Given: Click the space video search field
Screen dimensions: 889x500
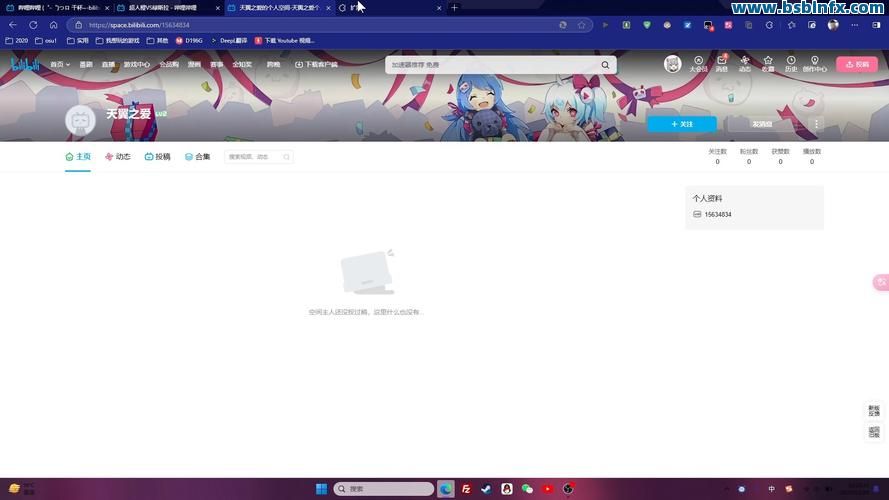Looking at the screenshot, I should point(259,156).
